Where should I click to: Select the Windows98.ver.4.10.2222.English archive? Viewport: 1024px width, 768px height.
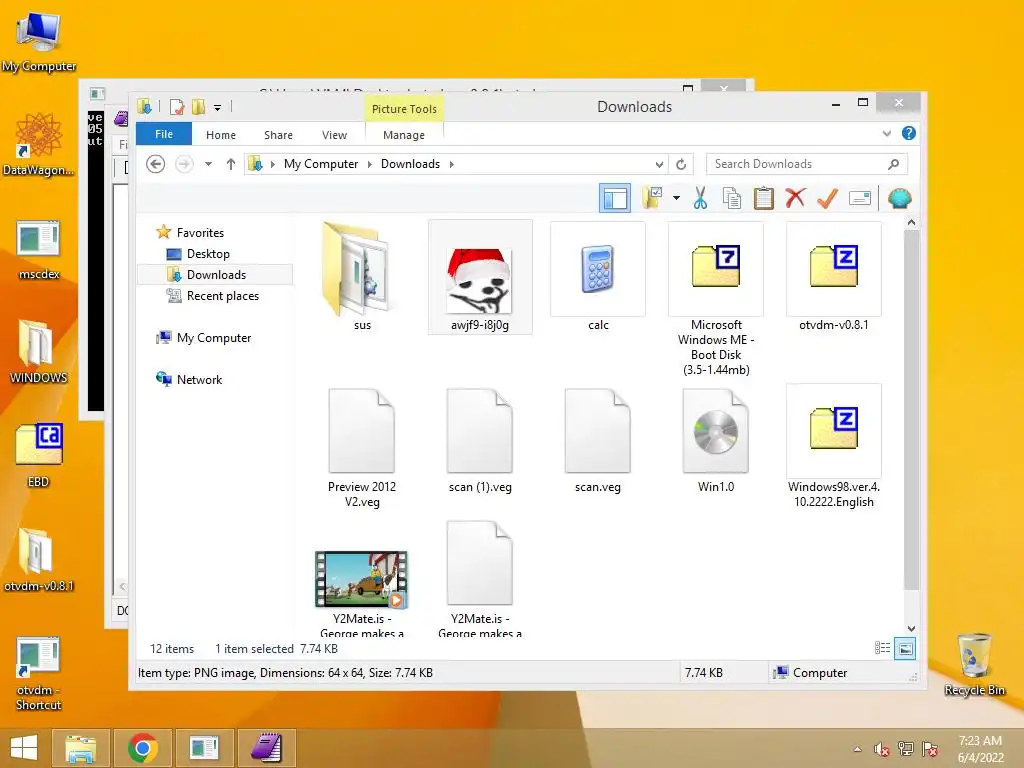pos(833,447)
